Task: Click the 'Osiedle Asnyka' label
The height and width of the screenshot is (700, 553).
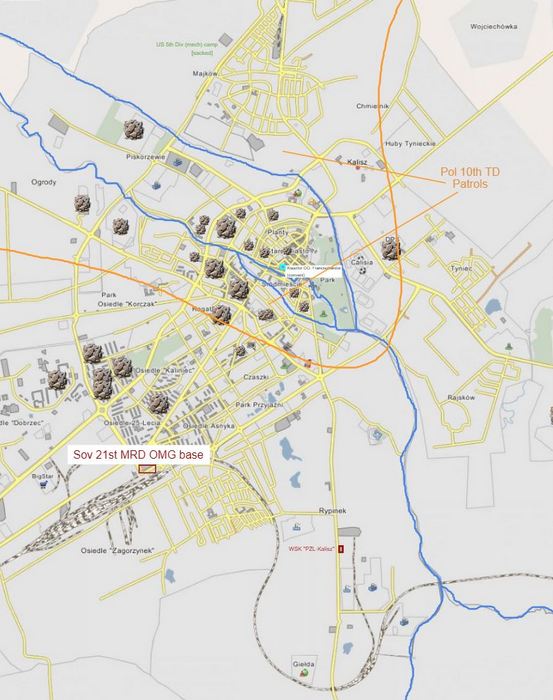Action: [208, 426]
